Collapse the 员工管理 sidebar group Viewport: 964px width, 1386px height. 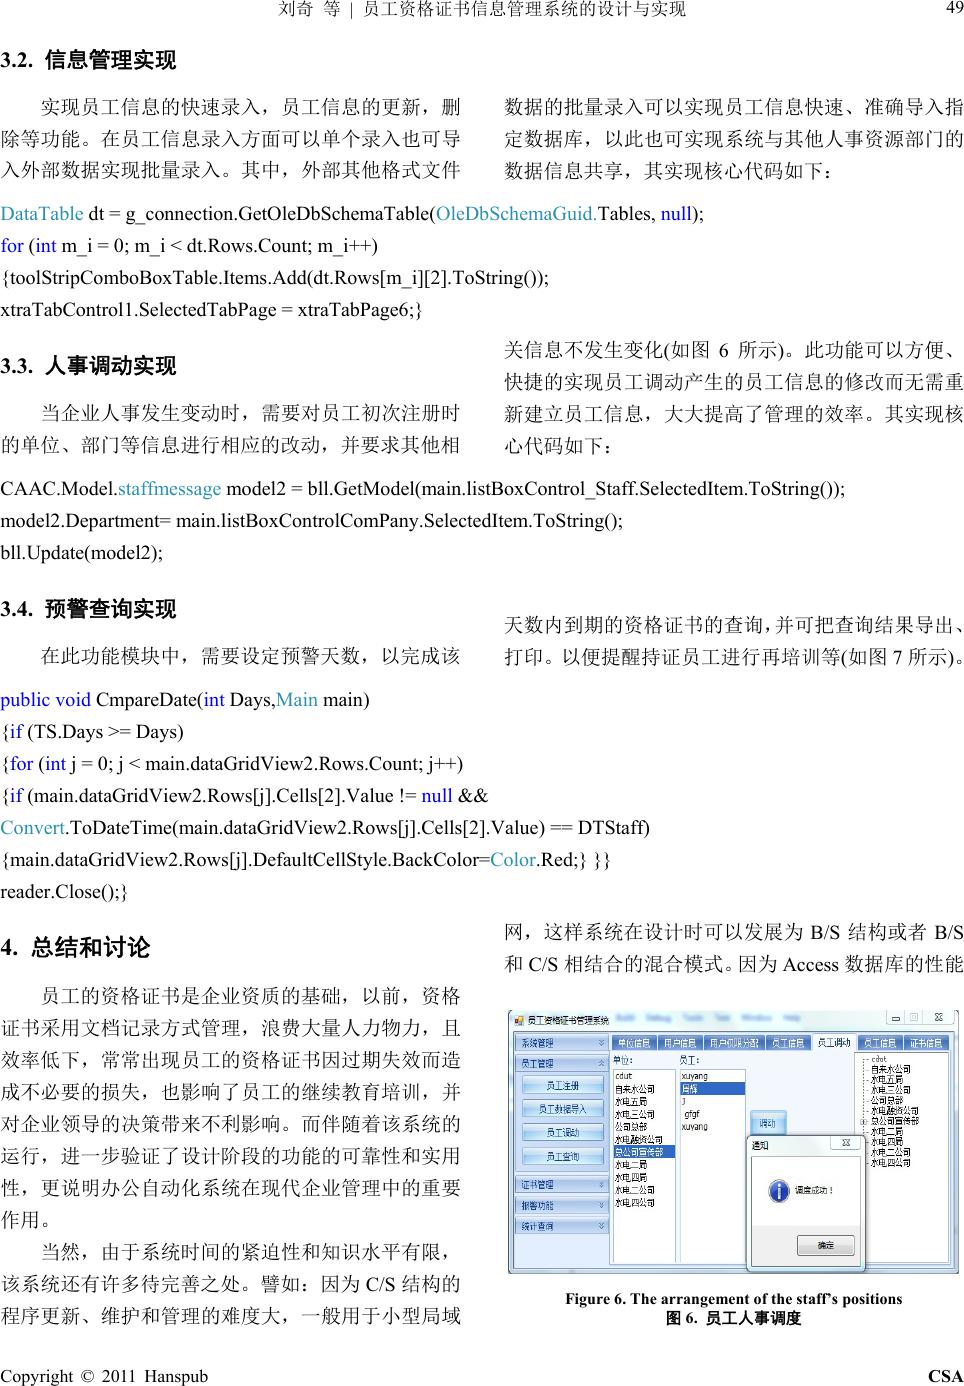tap(561, 1063)
